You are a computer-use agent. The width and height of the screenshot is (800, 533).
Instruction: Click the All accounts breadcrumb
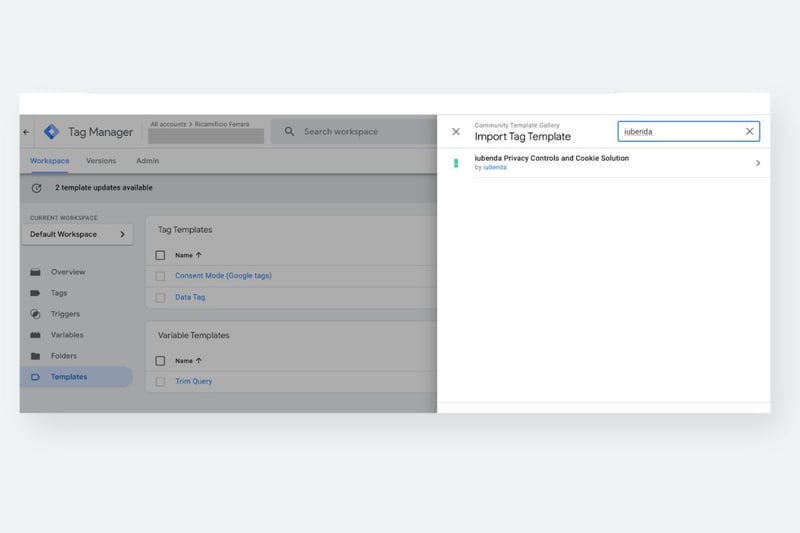168,124
